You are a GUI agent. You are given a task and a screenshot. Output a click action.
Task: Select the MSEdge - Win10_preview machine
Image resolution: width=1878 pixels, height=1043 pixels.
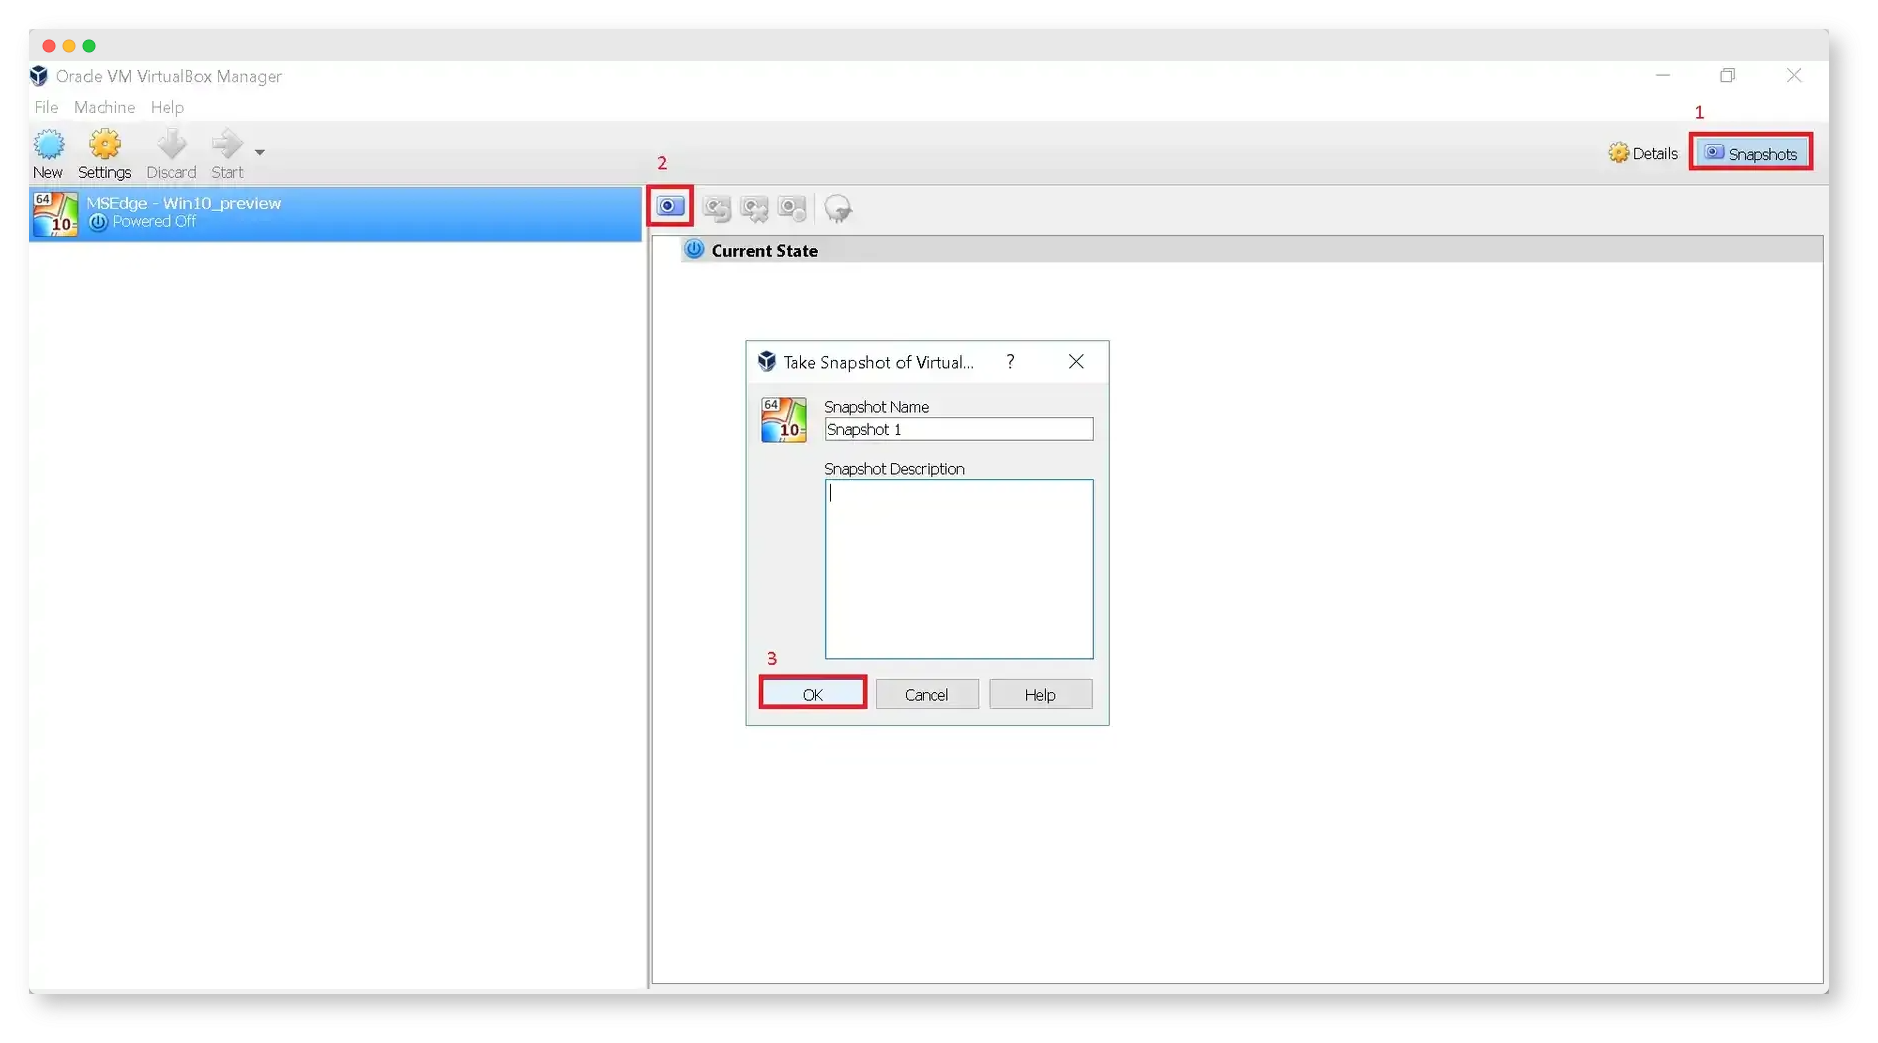click(x=335, y=213)
